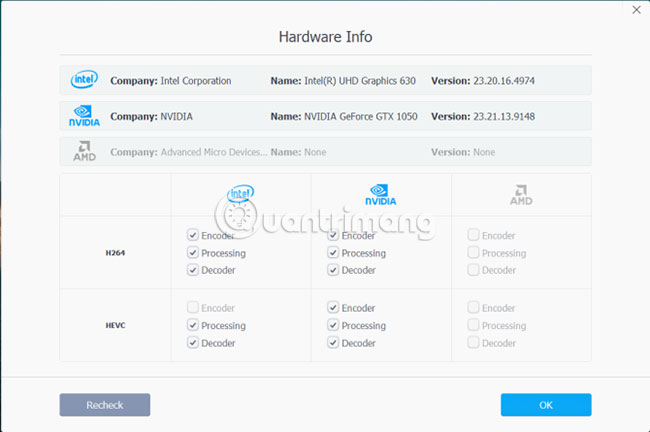Toggle AMD HEVC Encoder checkbox

point(473,308)
